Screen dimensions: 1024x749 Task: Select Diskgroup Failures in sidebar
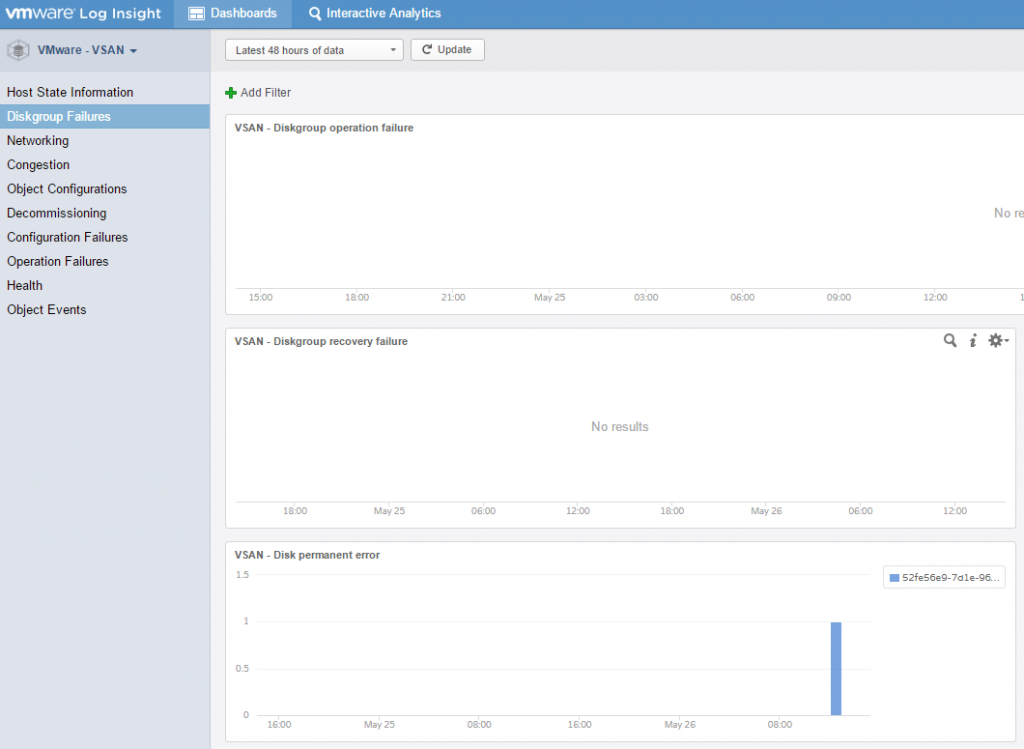coord(104,116)
